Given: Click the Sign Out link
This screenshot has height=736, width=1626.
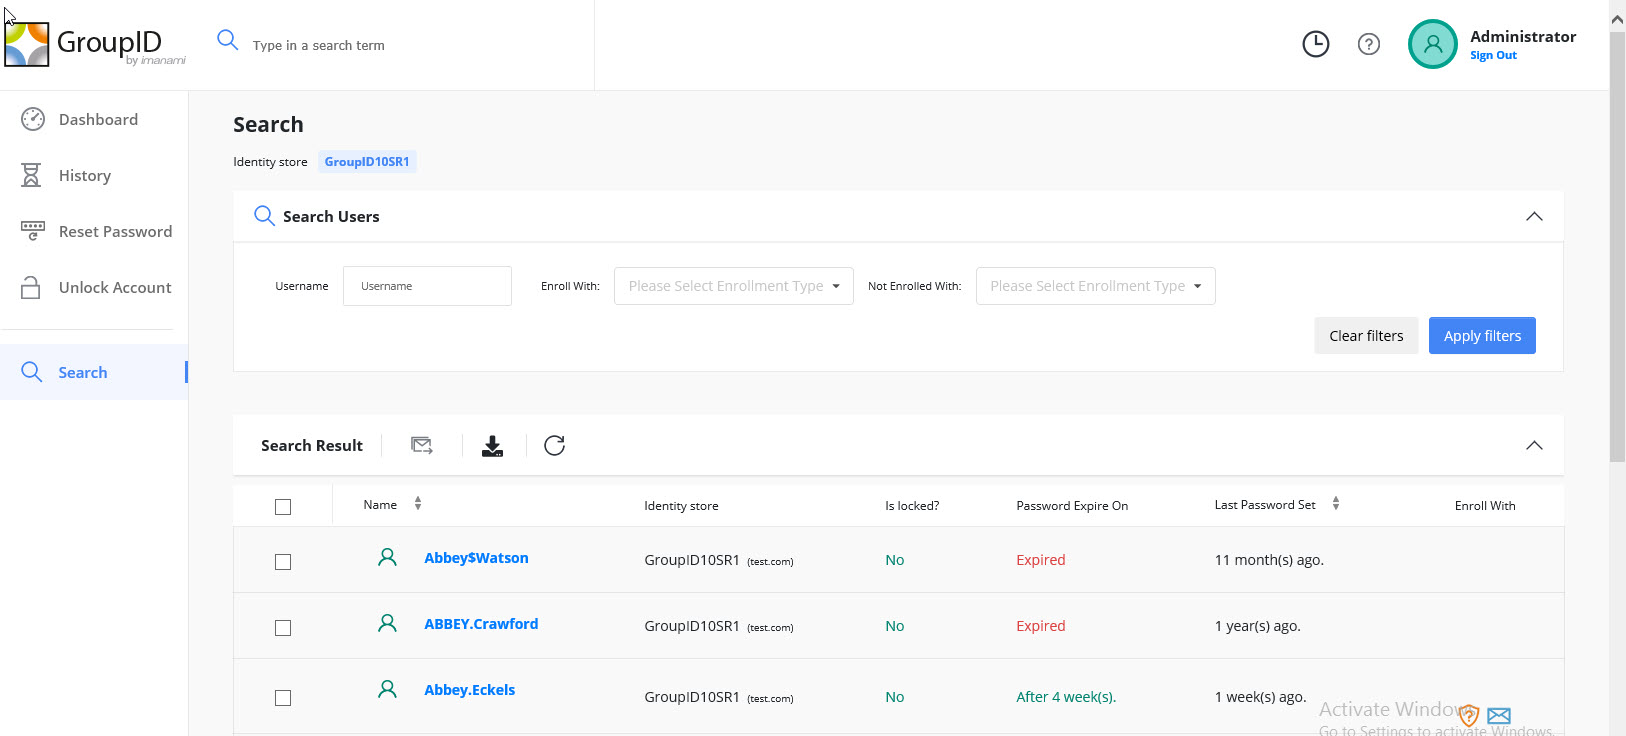Looking at the screenshot, I should (1493, 56).
